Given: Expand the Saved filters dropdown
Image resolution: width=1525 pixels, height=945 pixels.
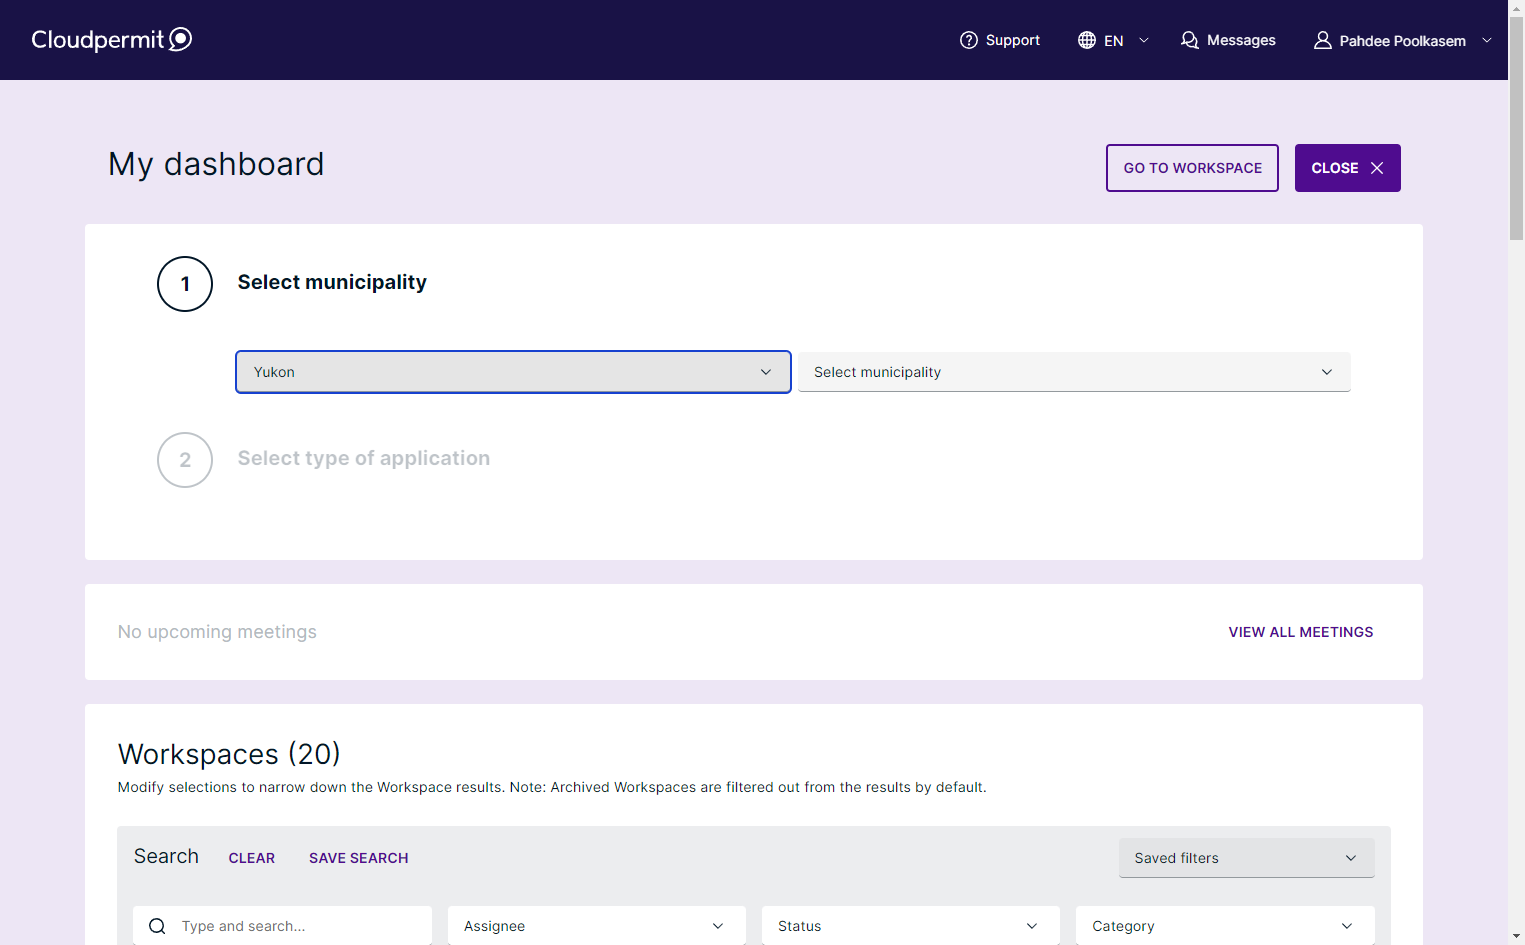Looking at the screenshot, I should [x=1246, y=858].
